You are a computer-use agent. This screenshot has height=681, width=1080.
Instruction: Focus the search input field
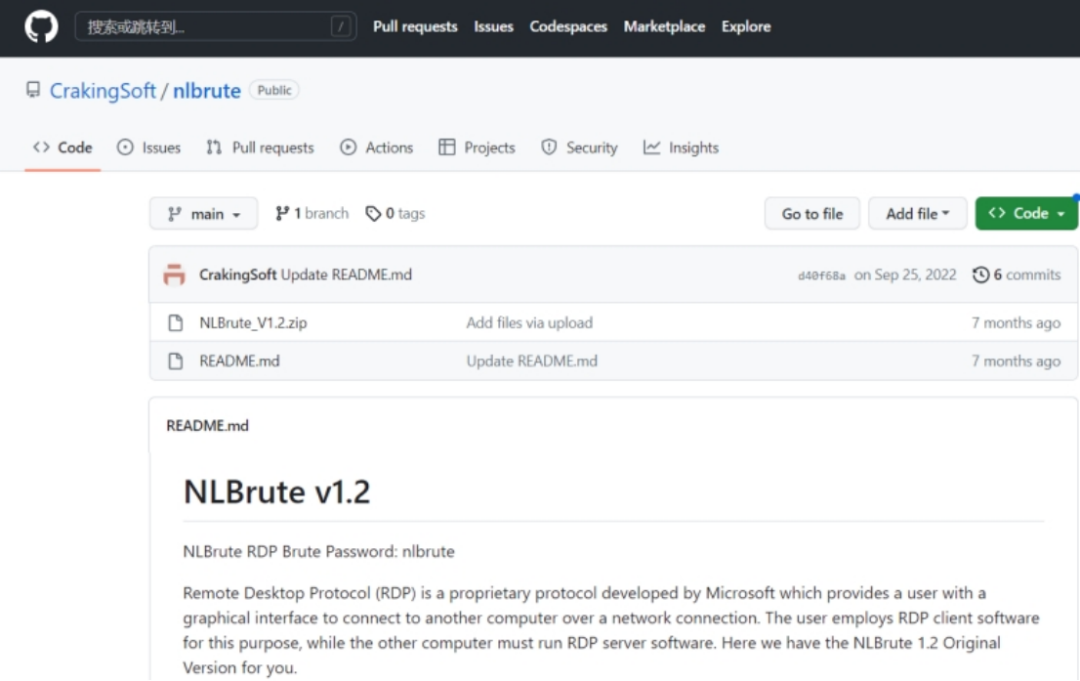pos(216,27)
